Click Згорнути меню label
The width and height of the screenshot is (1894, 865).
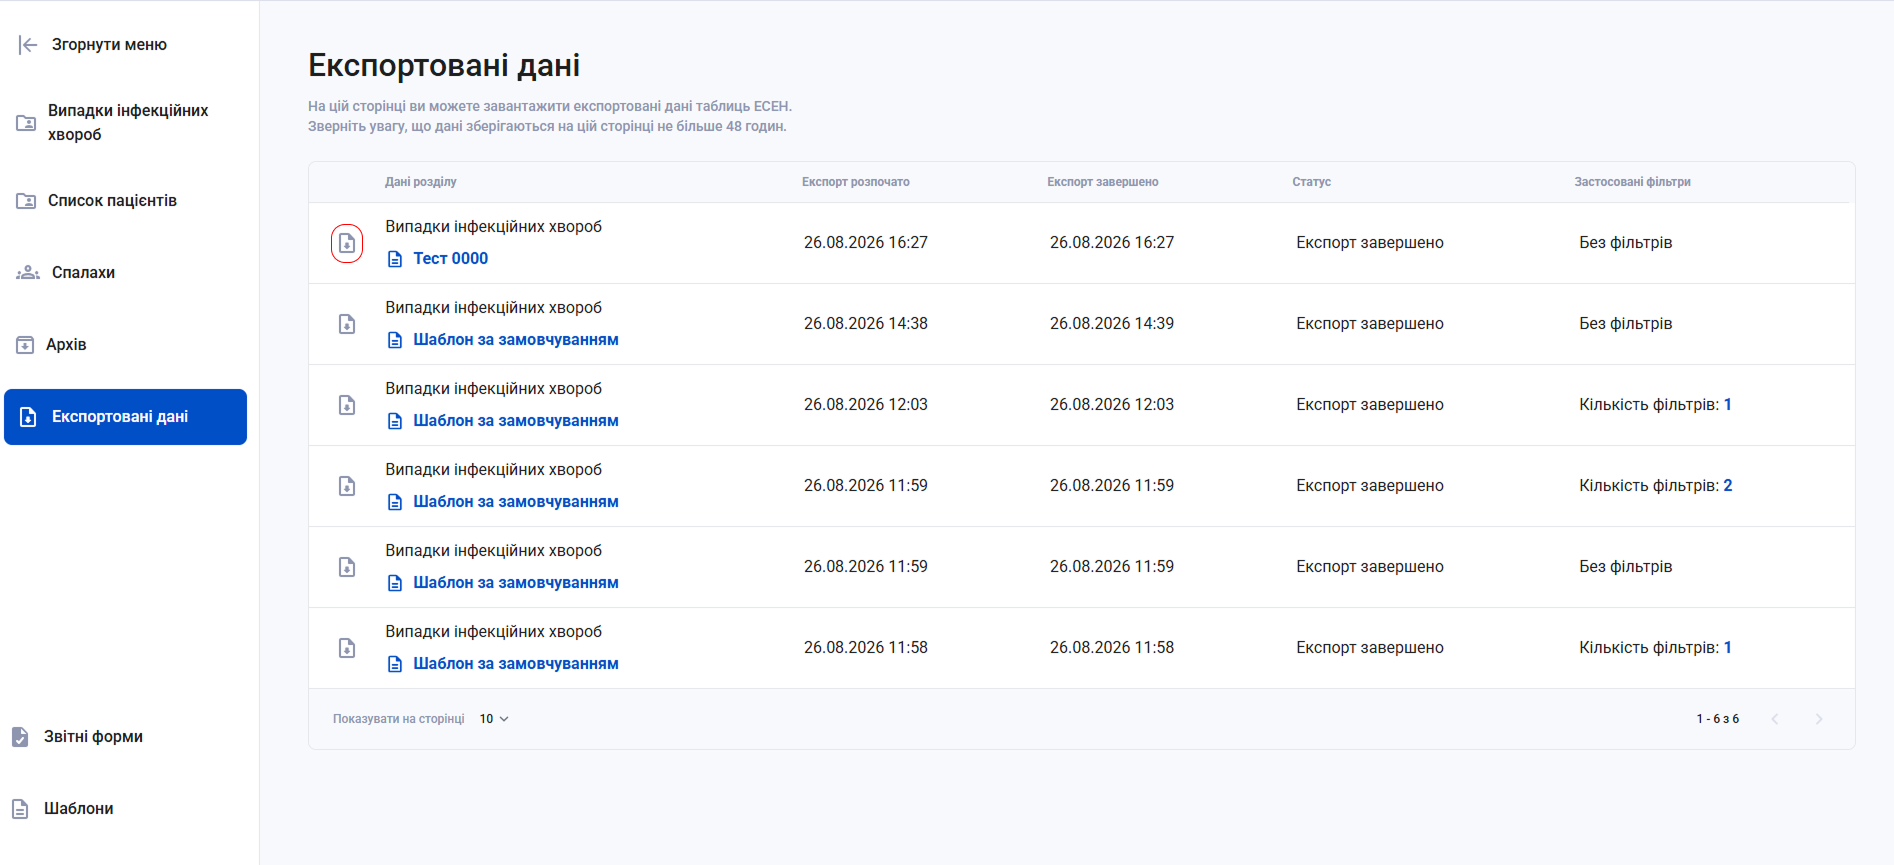tap(109, 45)
